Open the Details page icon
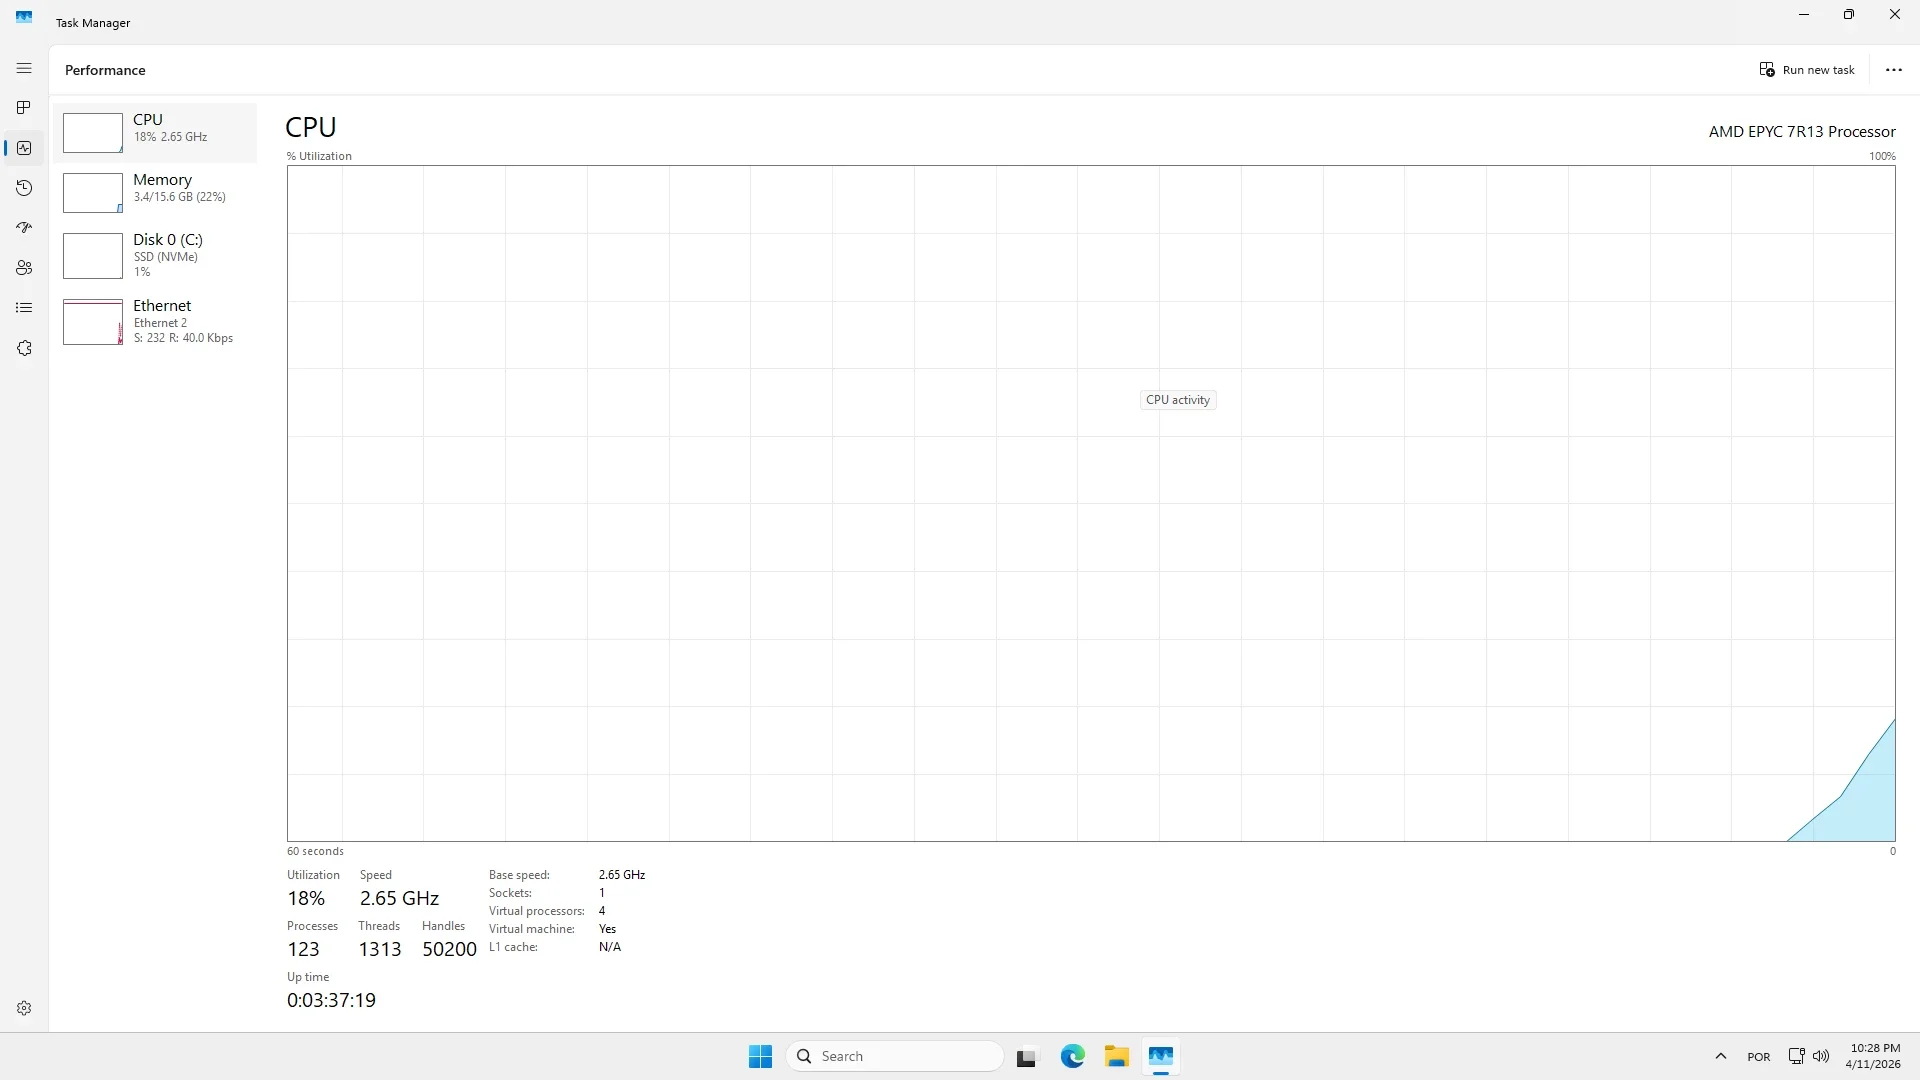The image size is (1920, 1080). pos(24,308)
